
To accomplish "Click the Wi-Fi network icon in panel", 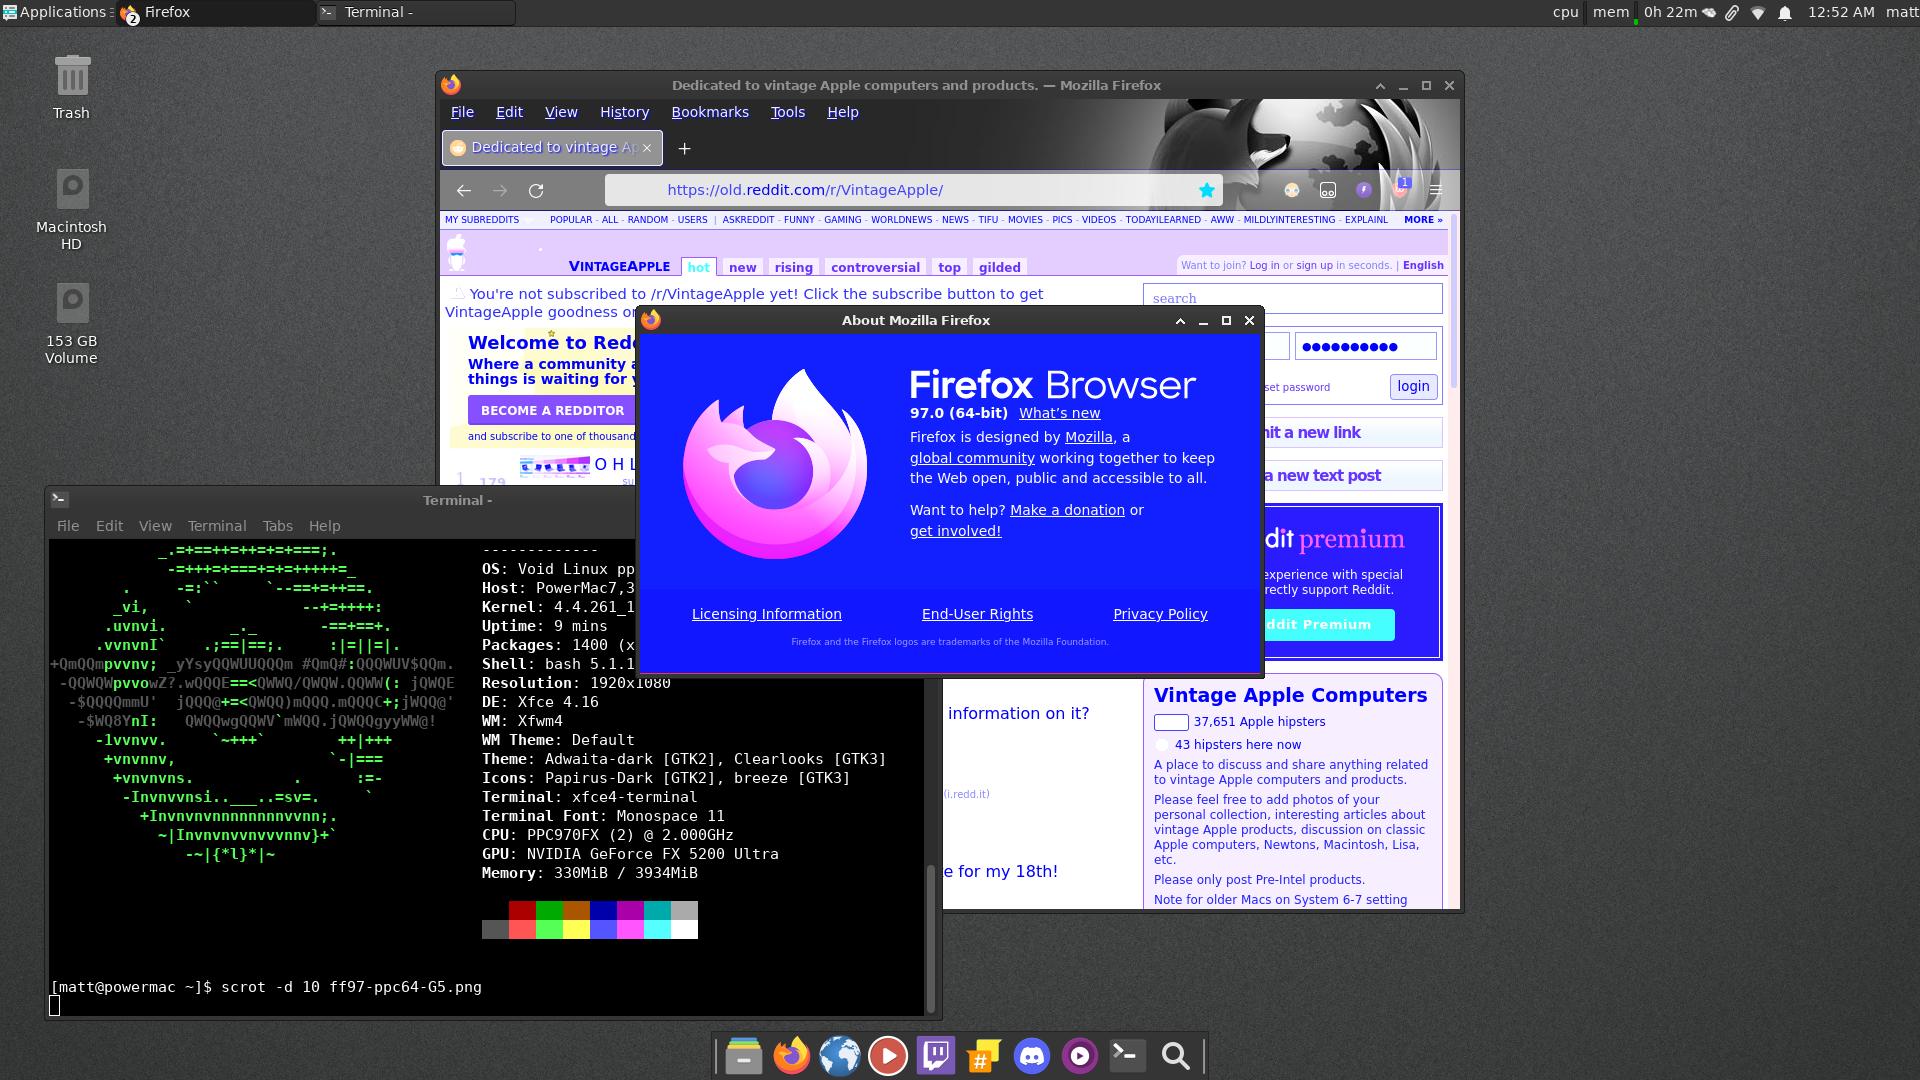I will point(1758,13).
